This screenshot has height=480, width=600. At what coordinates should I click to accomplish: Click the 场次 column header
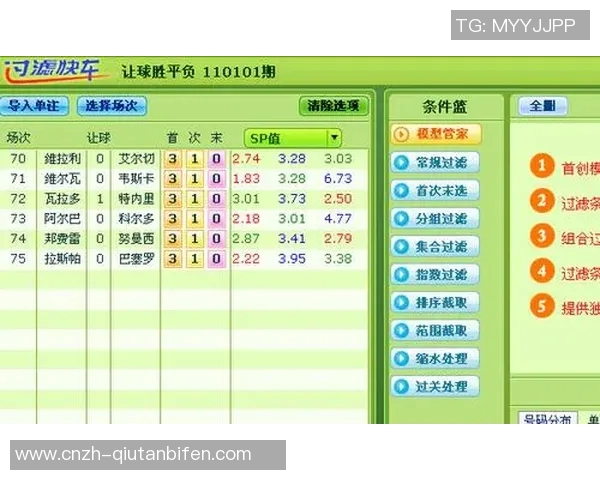[x=18, y=138]
